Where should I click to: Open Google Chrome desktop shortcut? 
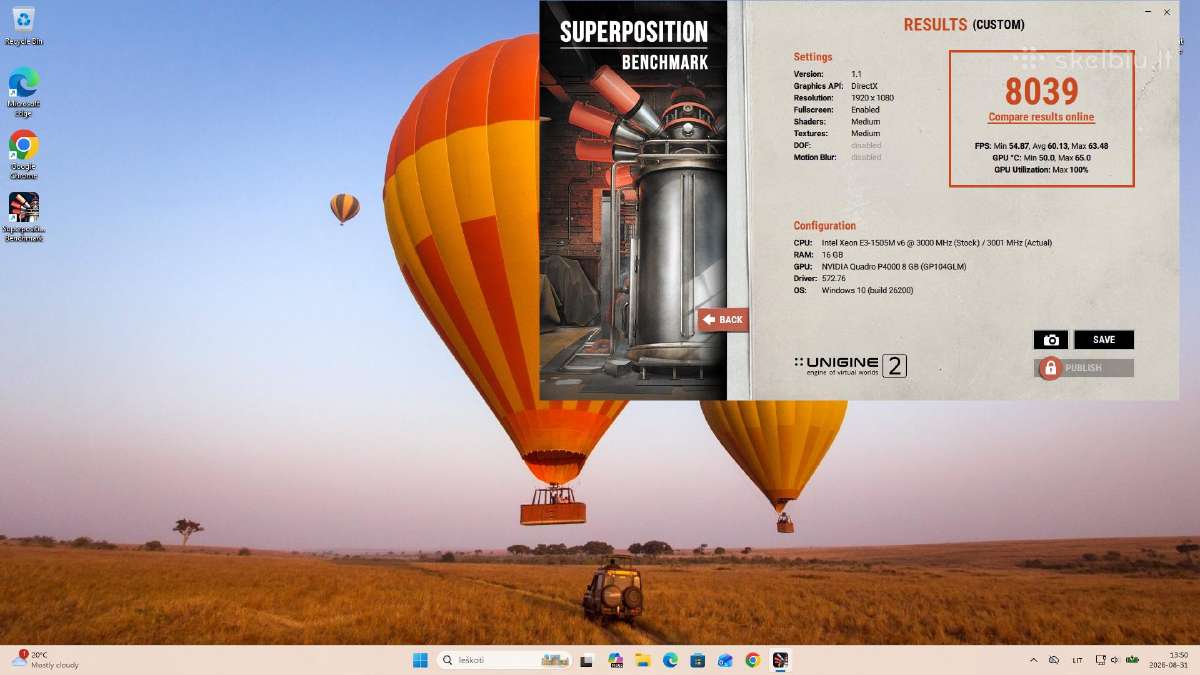pyautogui.click(x=23, y=155)
